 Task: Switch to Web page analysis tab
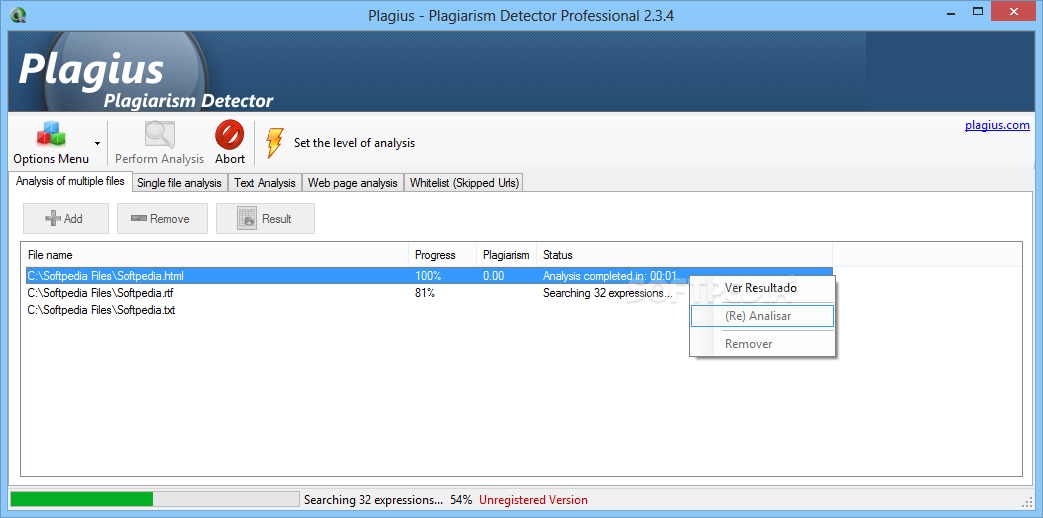[353, 183]
